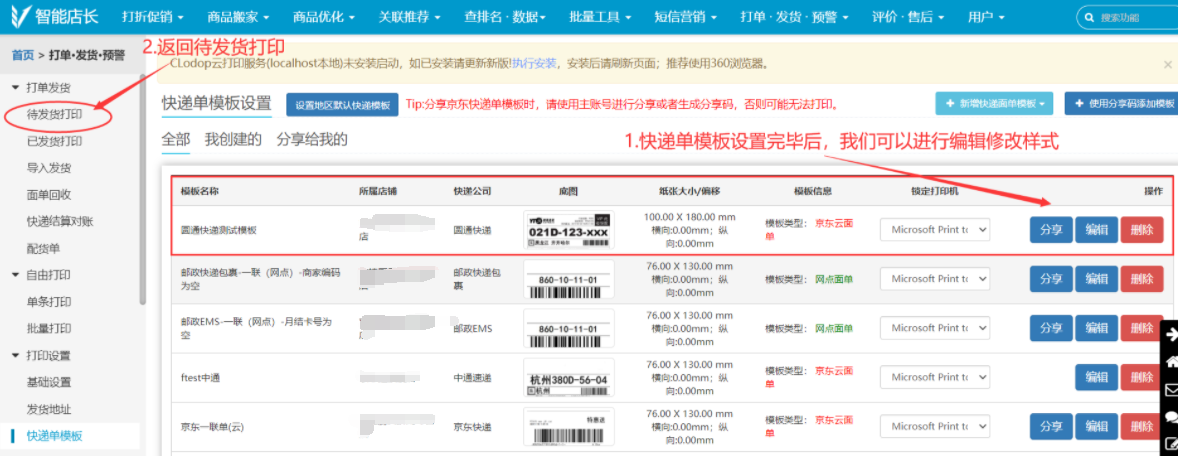1182x458 pixels.
Task: Click the 圆通快递 template preview thumbnail
Action: 568,230
